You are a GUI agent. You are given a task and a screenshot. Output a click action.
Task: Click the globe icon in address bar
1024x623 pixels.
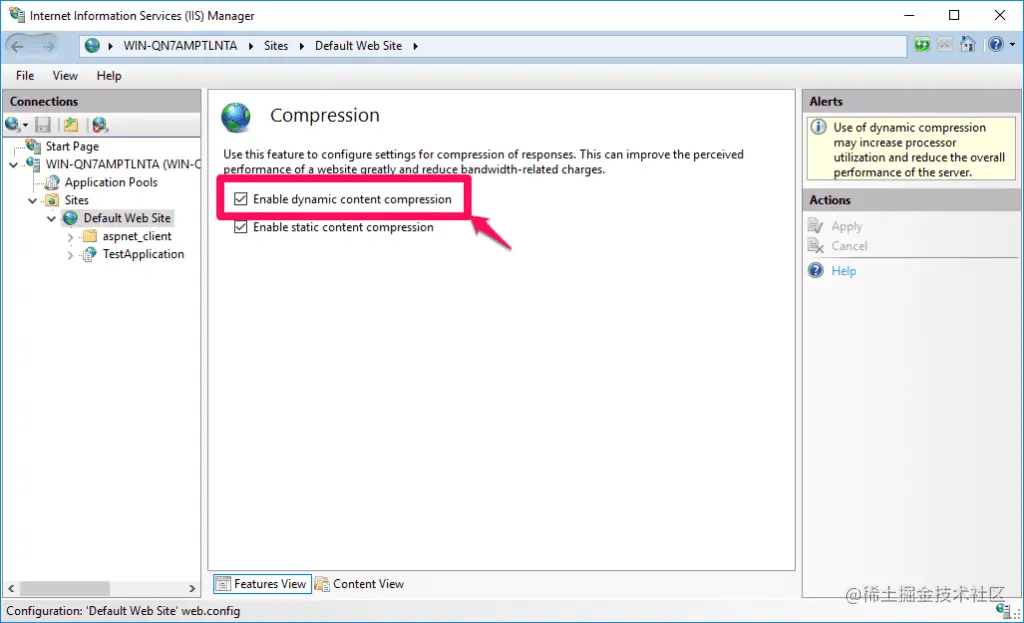pos(92,45)
